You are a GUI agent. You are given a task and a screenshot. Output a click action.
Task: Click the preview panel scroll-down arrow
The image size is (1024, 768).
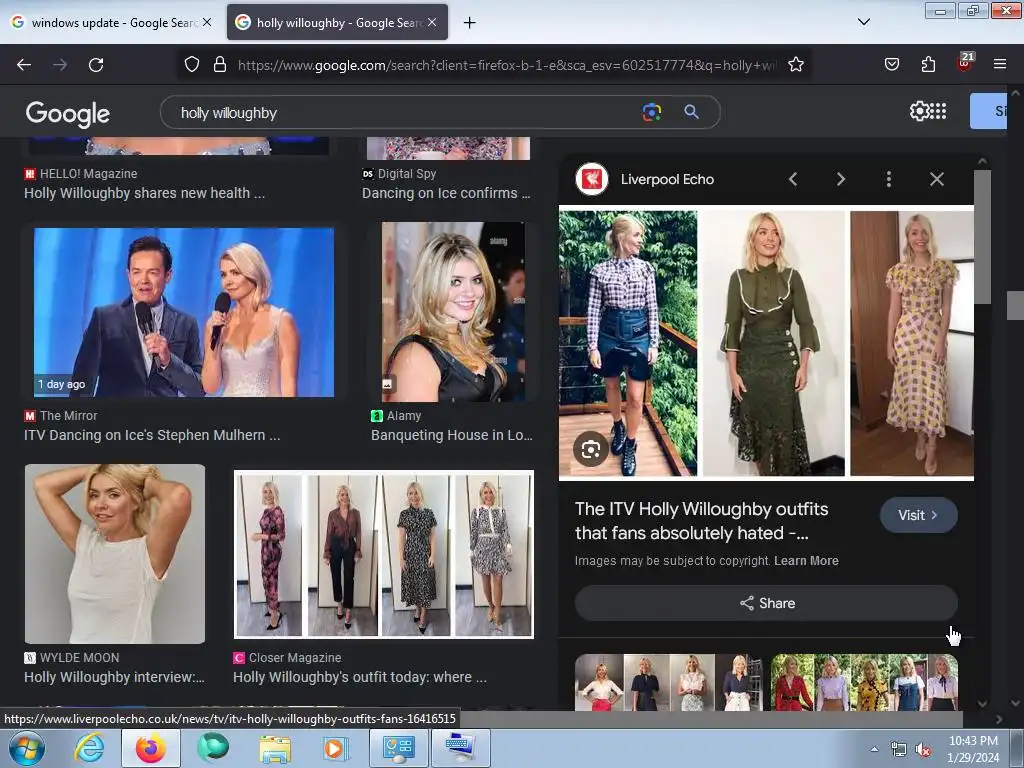pyautogui.click(x=982, y=703)
